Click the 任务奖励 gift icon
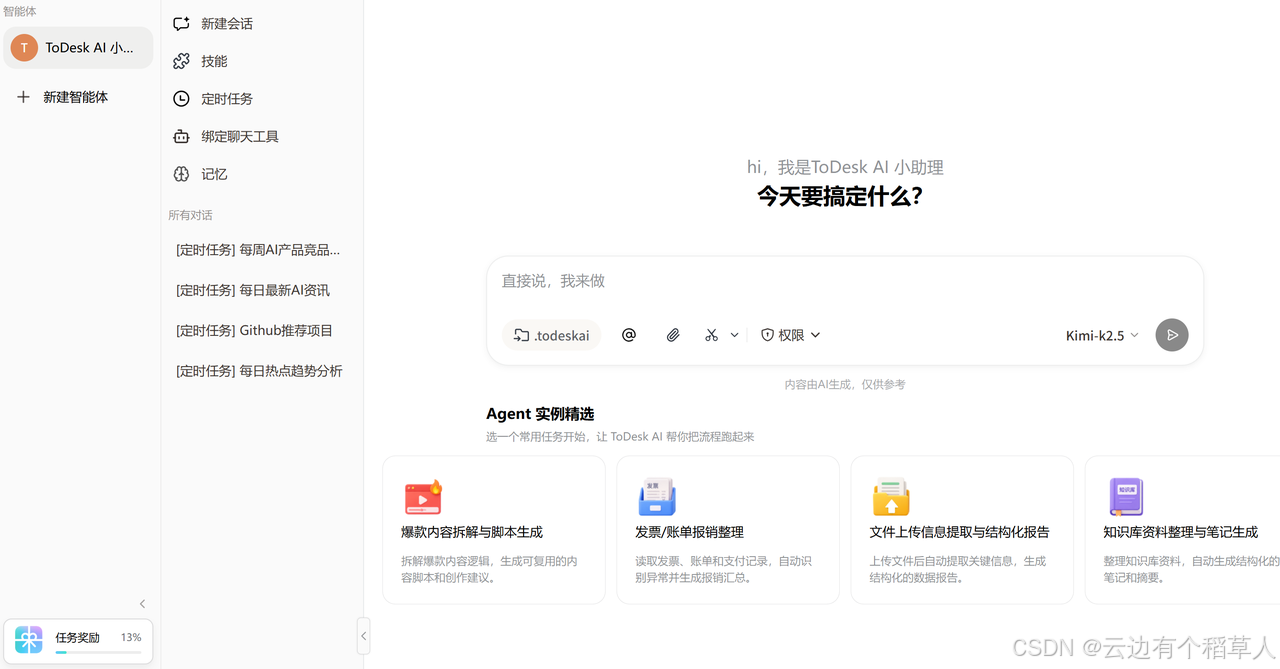This screenshot has height=669, width=1280. pos(29,639)
